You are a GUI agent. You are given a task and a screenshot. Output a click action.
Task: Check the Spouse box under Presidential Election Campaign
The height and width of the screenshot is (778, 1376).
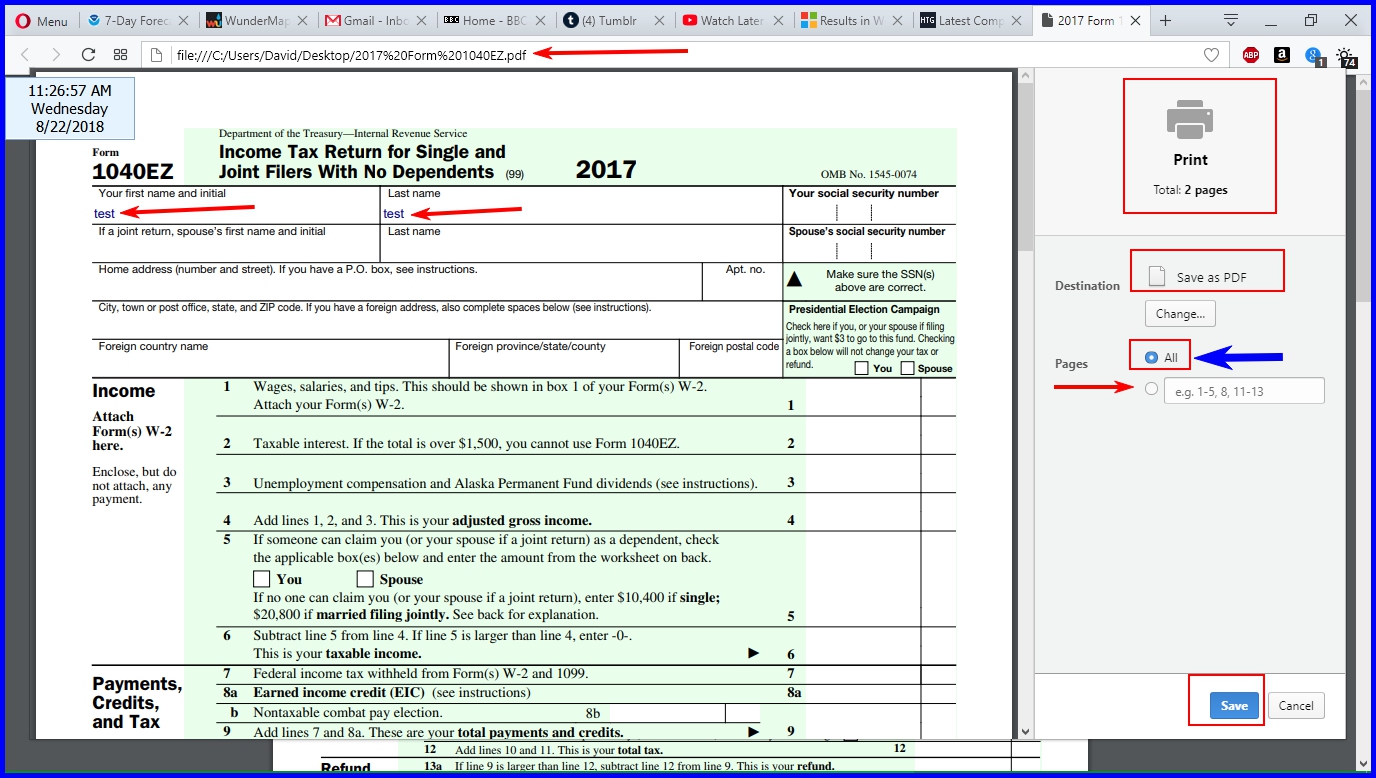coord(908,368)
